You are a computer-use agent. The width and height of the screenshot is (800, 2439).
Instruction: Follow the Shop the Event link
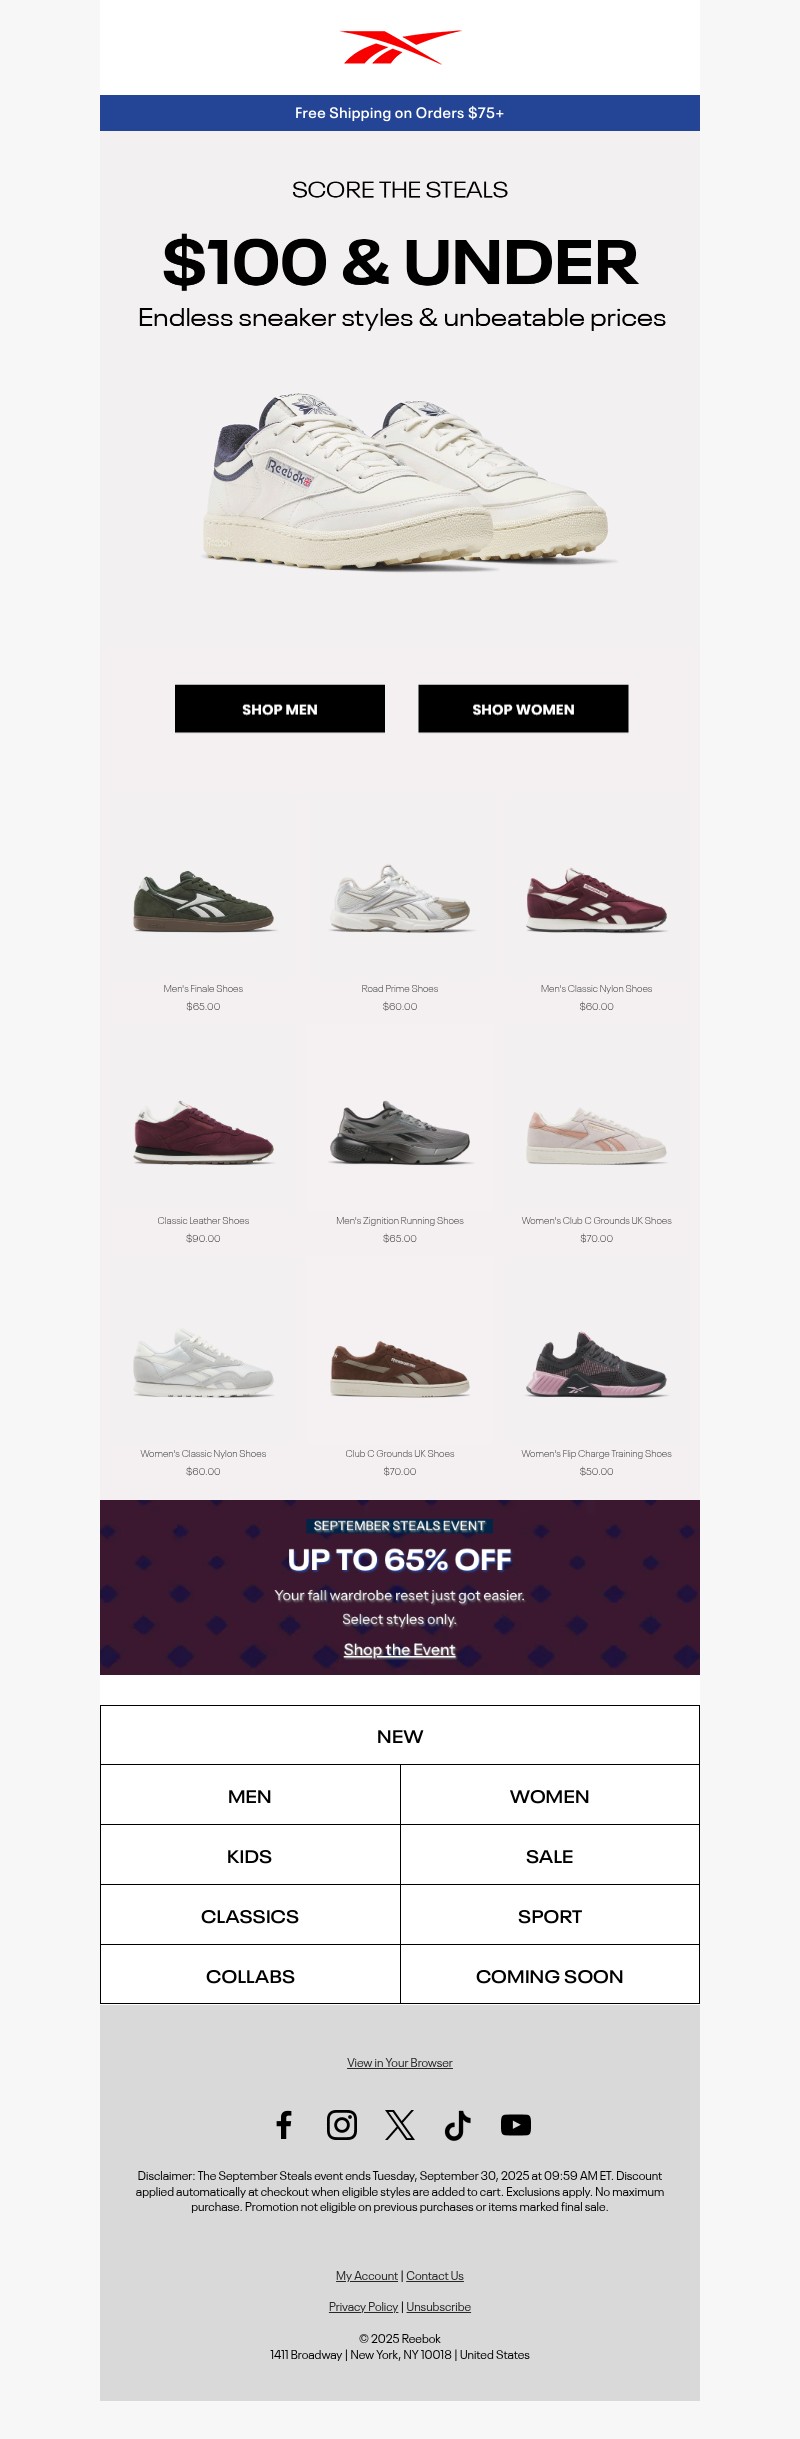pos(400,1650)
